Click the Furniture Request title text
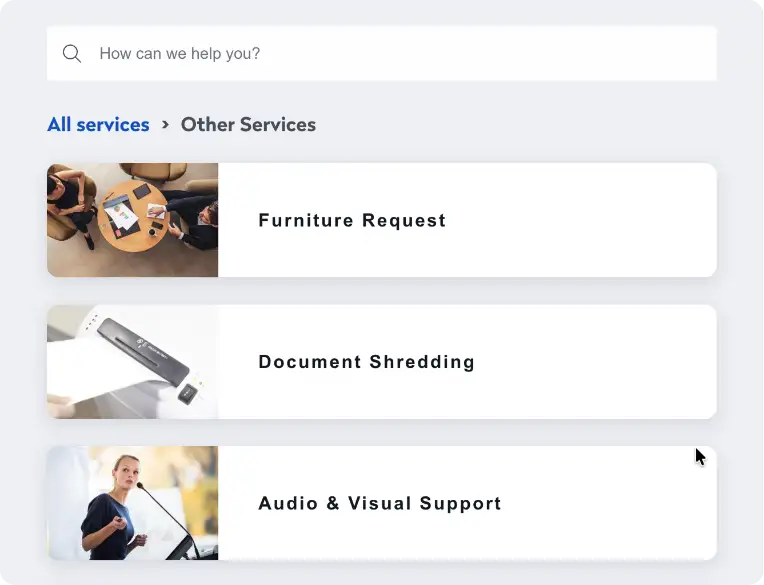 (x=352, y=221)
